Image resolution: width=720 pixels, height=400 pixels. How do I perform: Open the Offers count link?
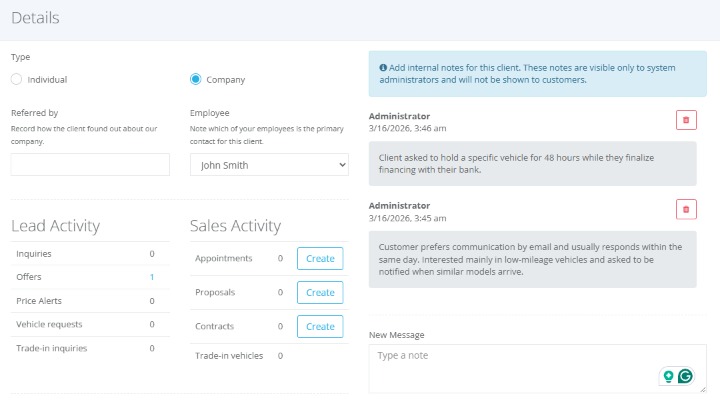[152, 277]
